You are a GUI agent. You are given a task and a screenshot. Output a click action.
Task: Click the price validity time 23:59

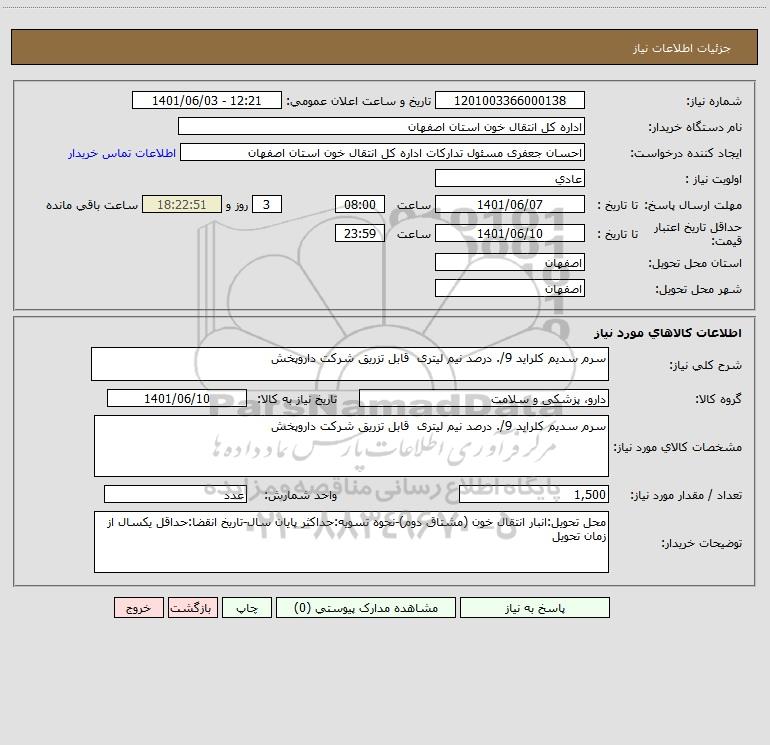(359, 234)
